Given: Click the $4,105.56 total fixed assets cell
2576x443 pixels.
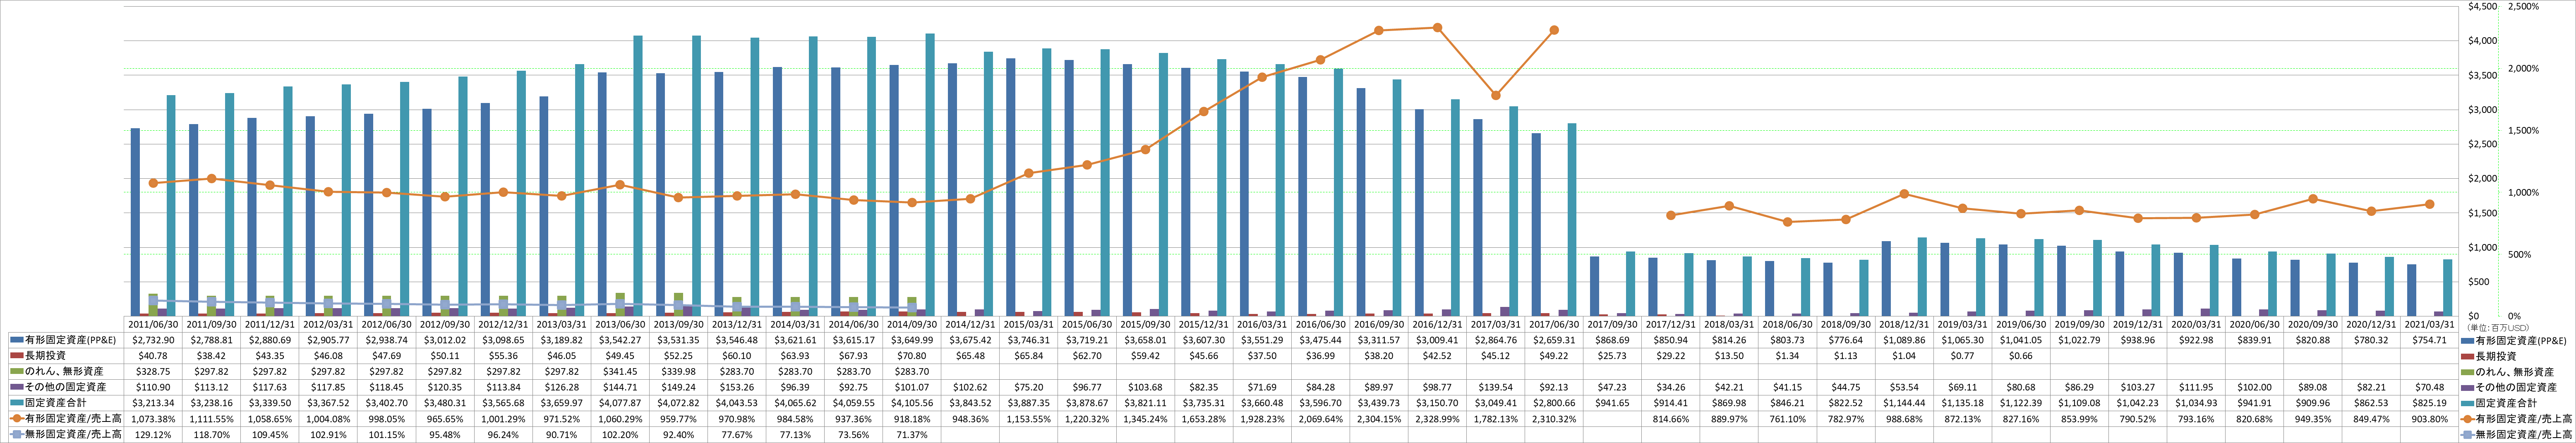Looking at the screenshot, I should click(912, 403).
